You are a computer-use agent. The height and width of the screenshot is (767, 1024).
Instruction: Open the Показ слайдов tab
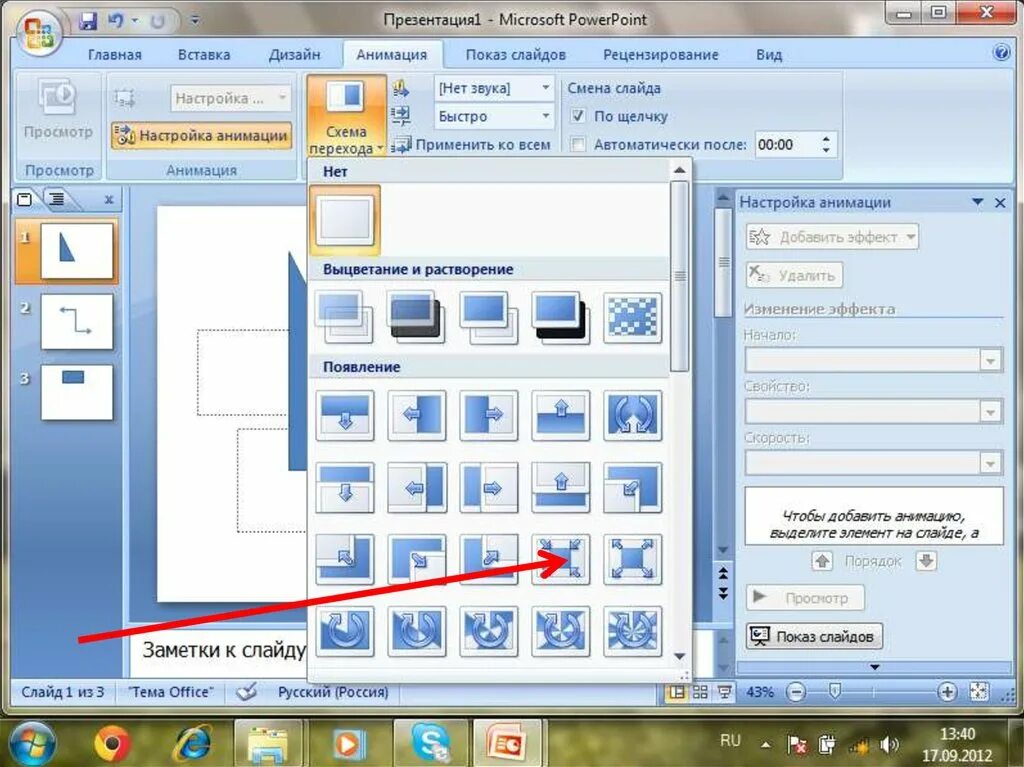pyautogui.click(x=515, y=55)
